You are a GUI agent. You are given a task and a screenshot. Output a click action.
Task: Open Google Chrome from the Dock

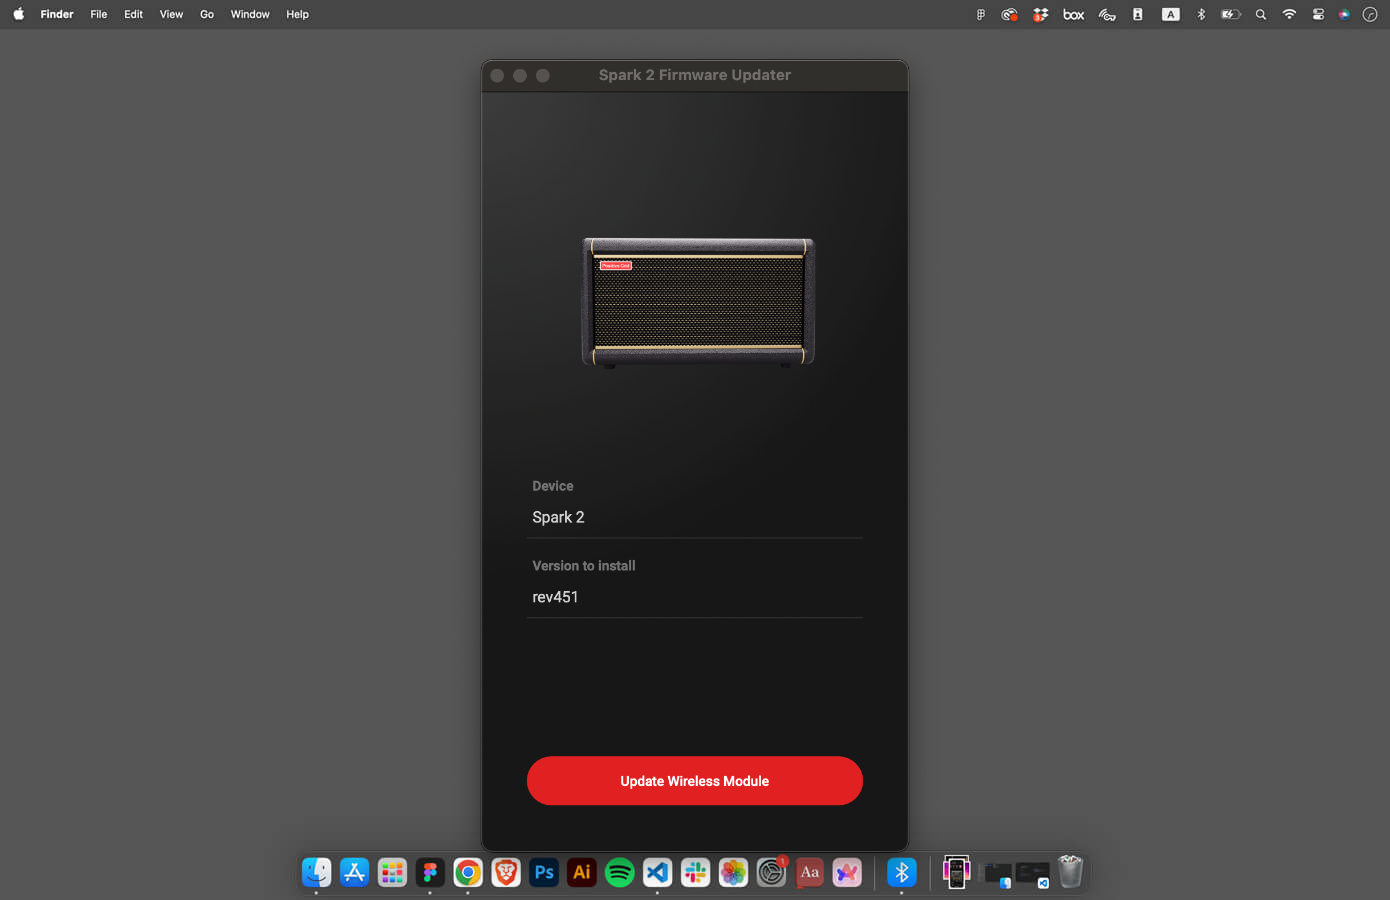[x=468, y=872]
